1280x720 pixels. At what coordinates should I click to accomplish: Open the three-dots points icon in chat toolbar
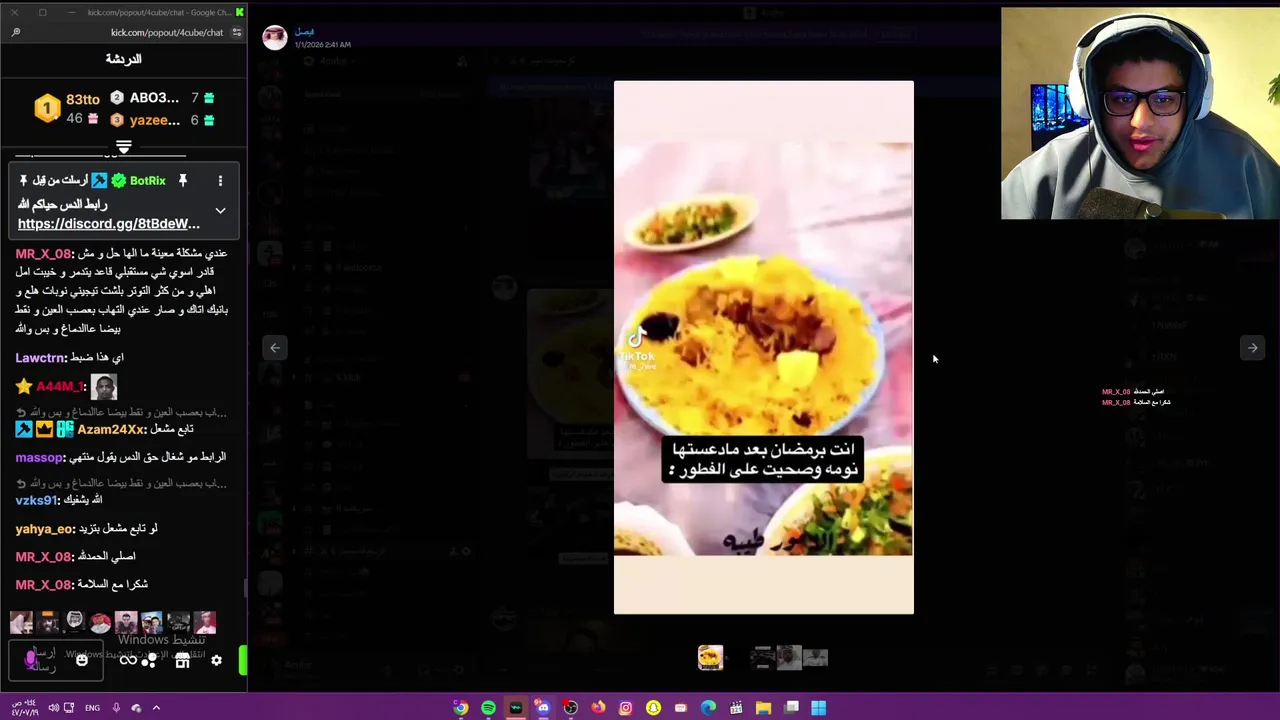[149, 660]
